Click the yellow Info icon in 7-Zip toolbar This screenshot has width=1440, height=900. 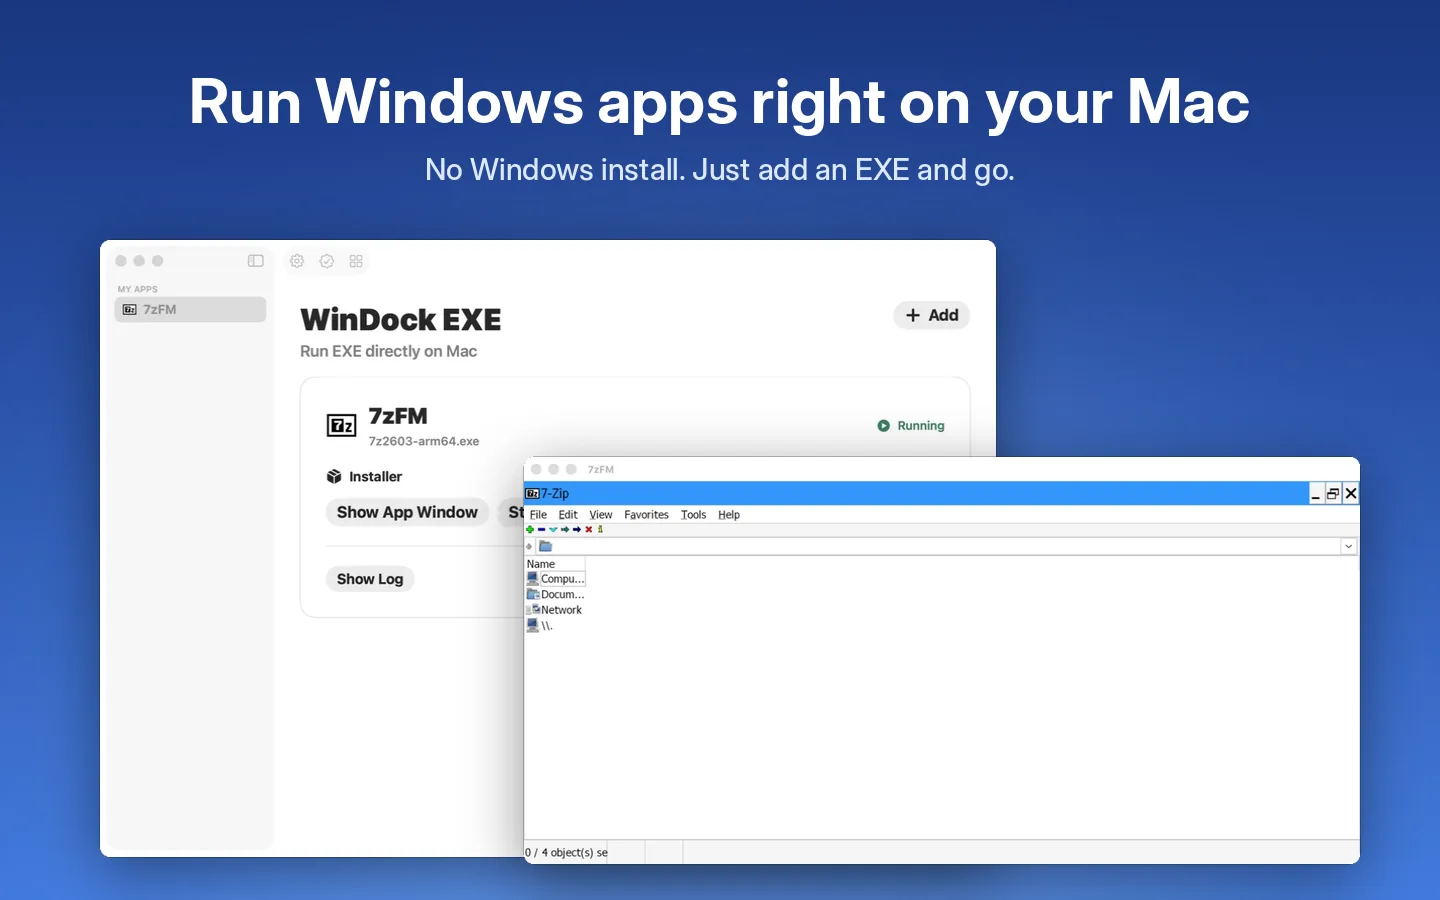click(600, 530)
